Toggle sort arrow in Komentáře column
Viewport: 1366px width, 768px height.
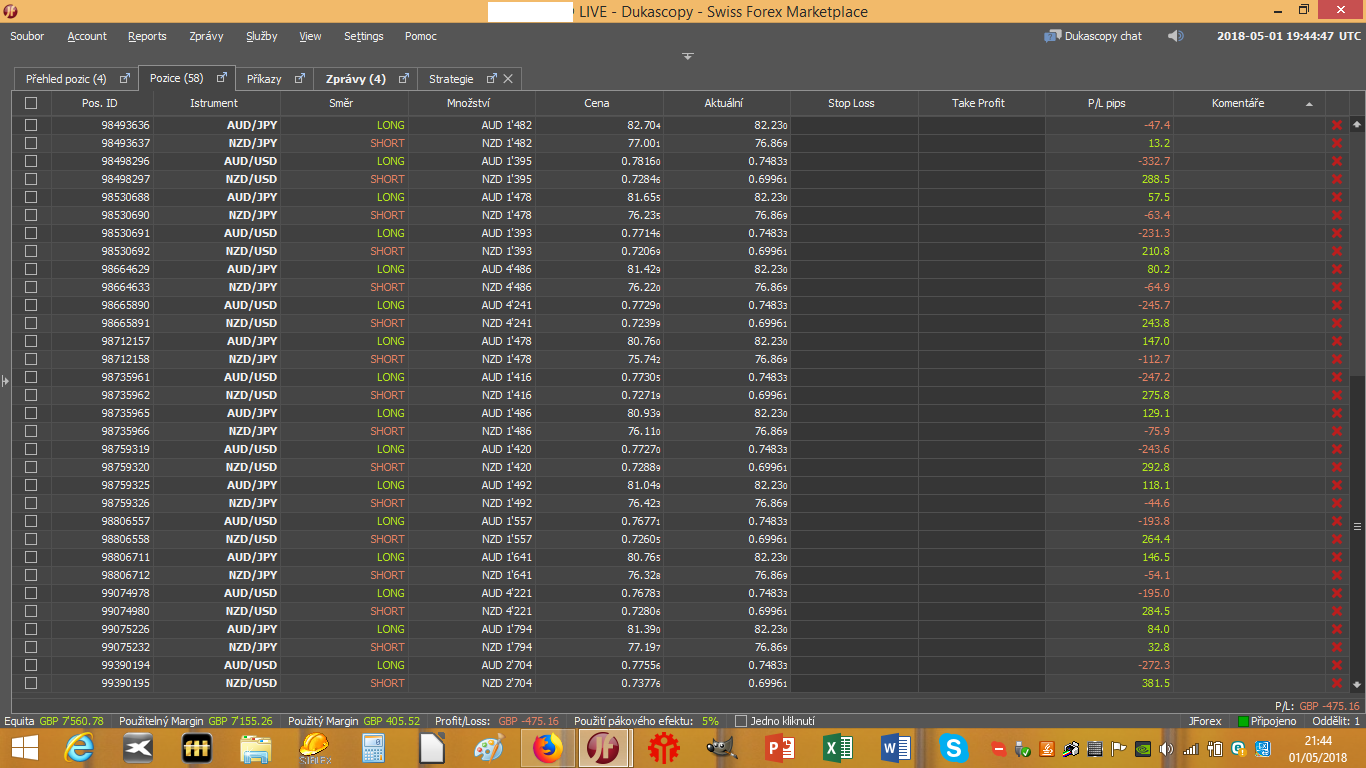tap(1309, 104)
